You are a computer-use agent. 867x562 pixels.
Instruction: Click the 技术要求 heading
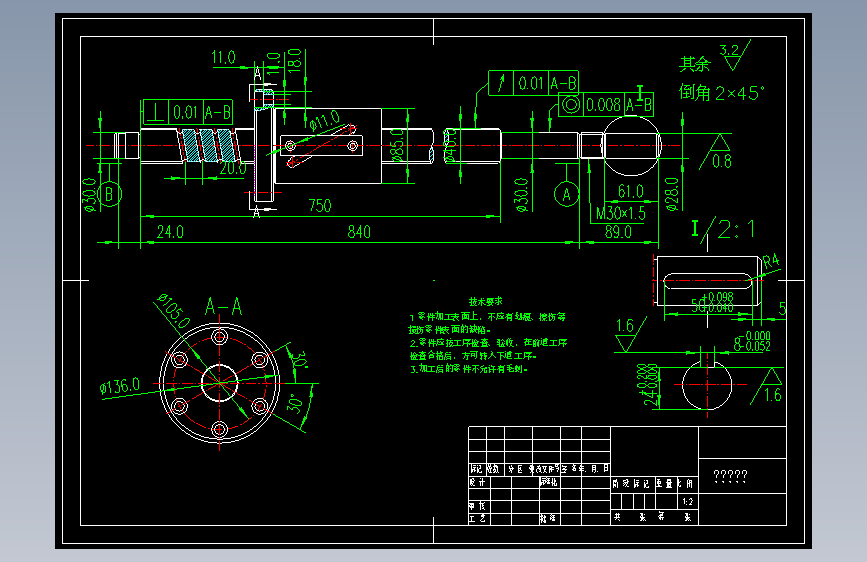point(485,301)
